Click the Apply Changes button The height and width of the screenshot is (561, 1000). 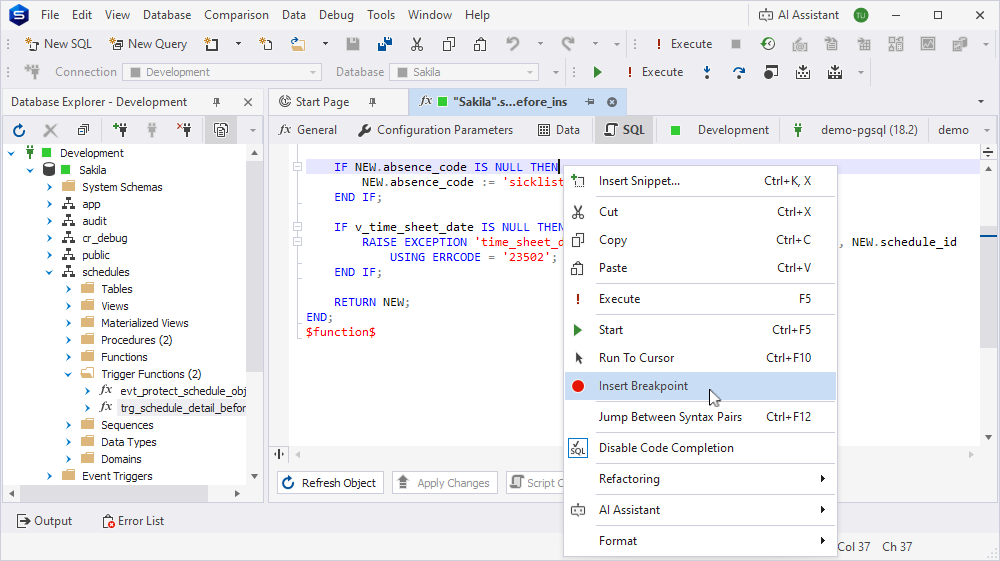(445, 483)
